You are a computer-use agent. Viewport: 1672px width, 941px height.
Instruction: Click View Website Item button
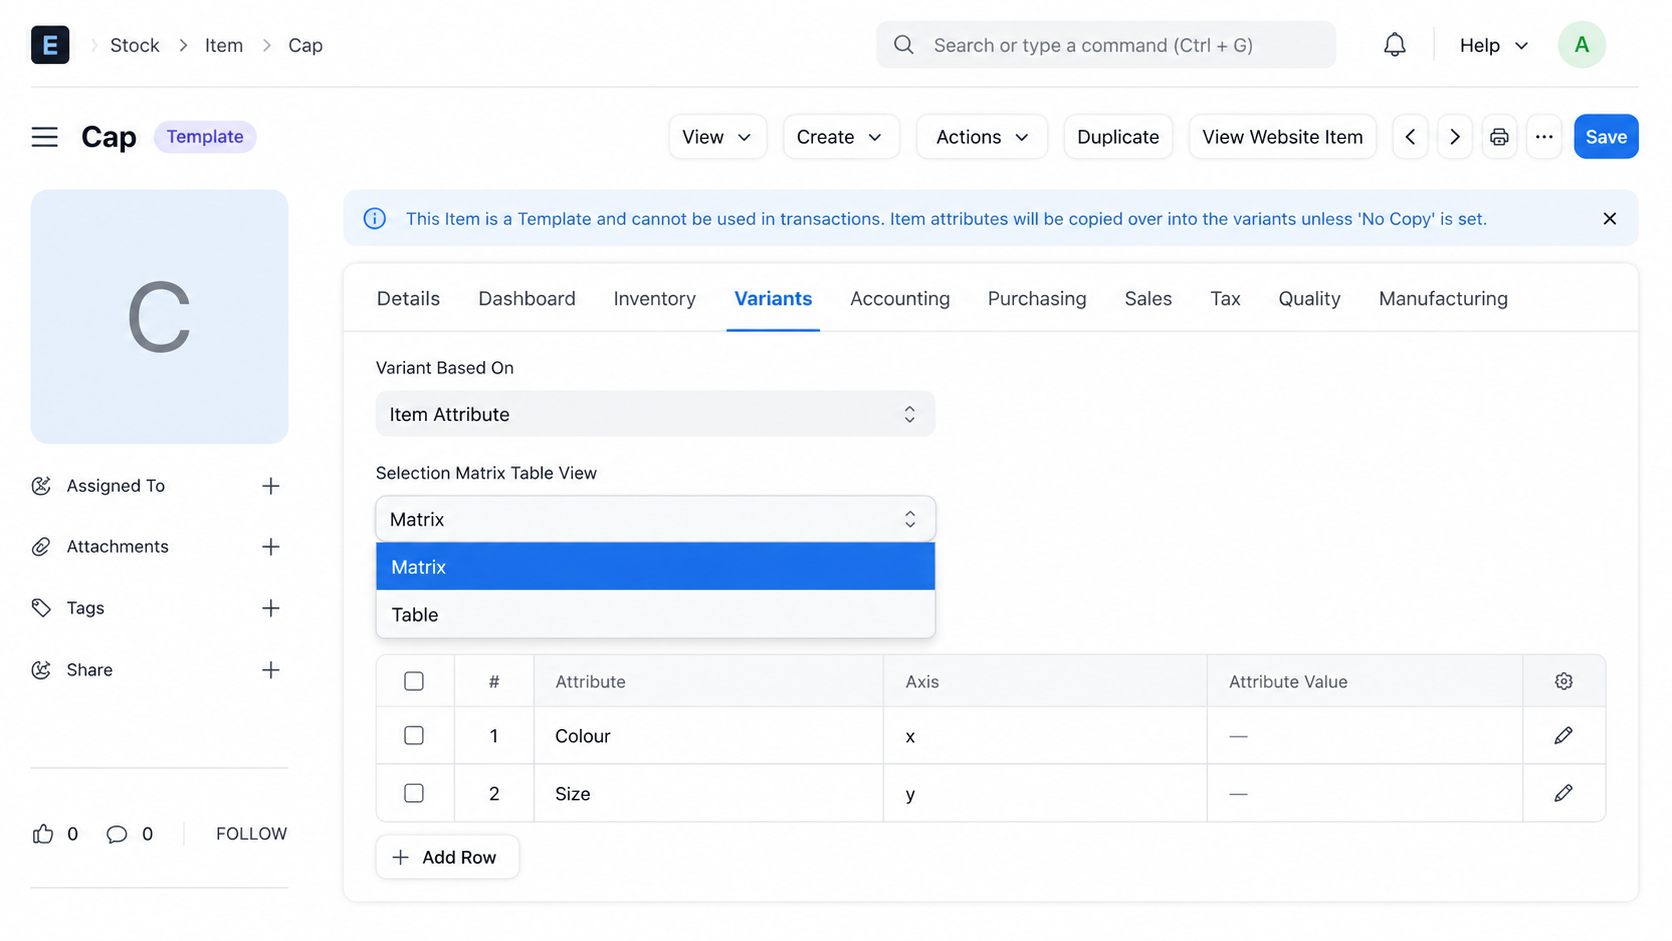[1282, 137]
